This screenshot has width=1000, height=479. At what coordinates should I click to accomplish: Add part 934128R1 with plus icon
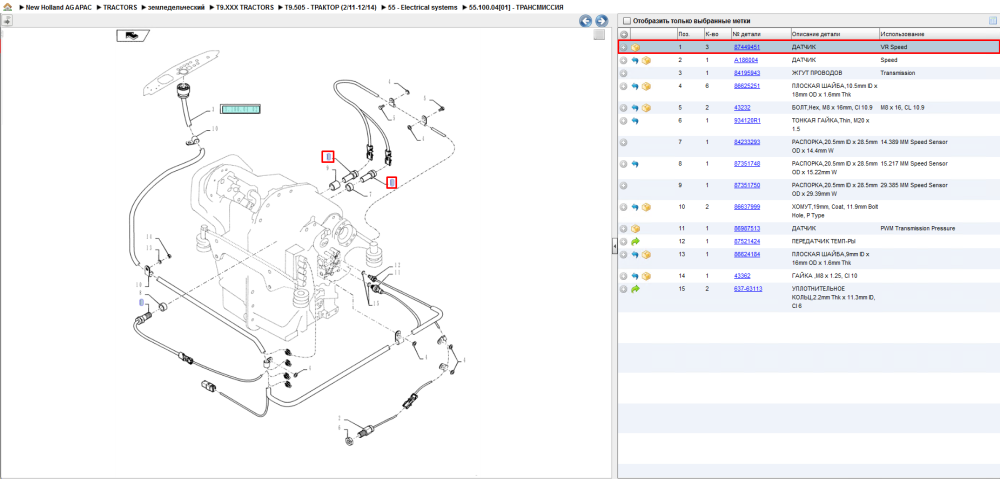pyautogui.click(x=624, y=120)
